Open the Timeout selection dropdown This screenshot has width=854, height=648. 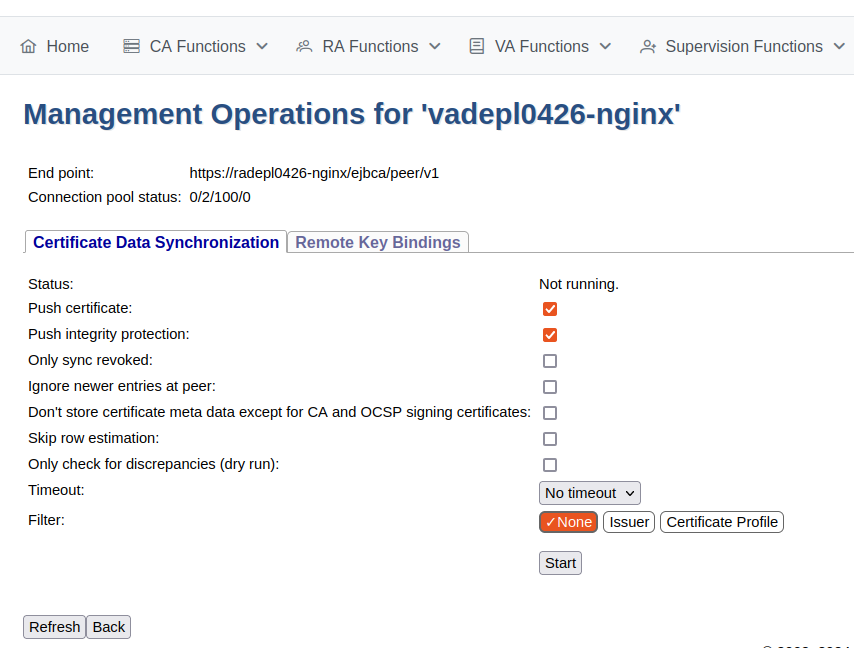coord(589,492)
